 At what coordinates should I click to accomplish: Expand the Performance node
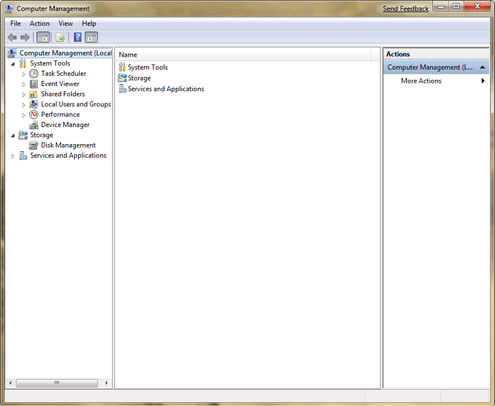(x=23, y=115)
